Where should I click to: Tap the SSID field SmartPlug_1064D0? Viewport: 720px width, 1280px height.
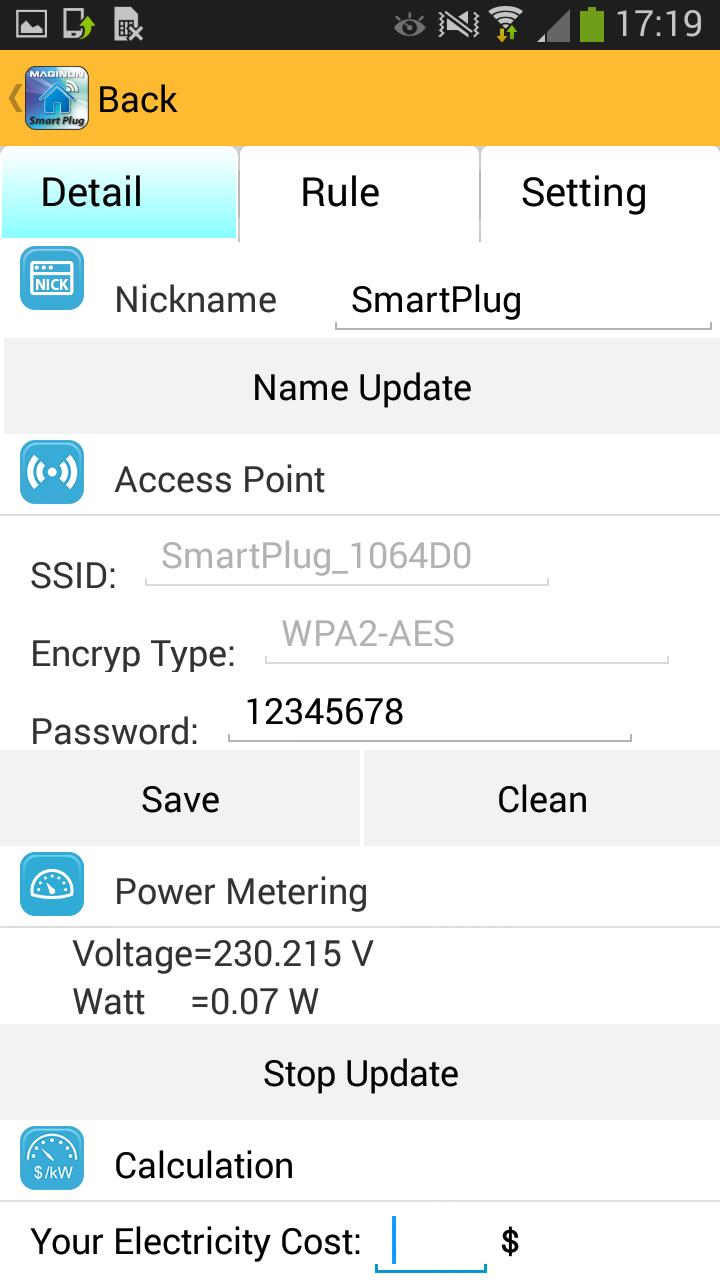pyautogui.click(x=346, y=557)
